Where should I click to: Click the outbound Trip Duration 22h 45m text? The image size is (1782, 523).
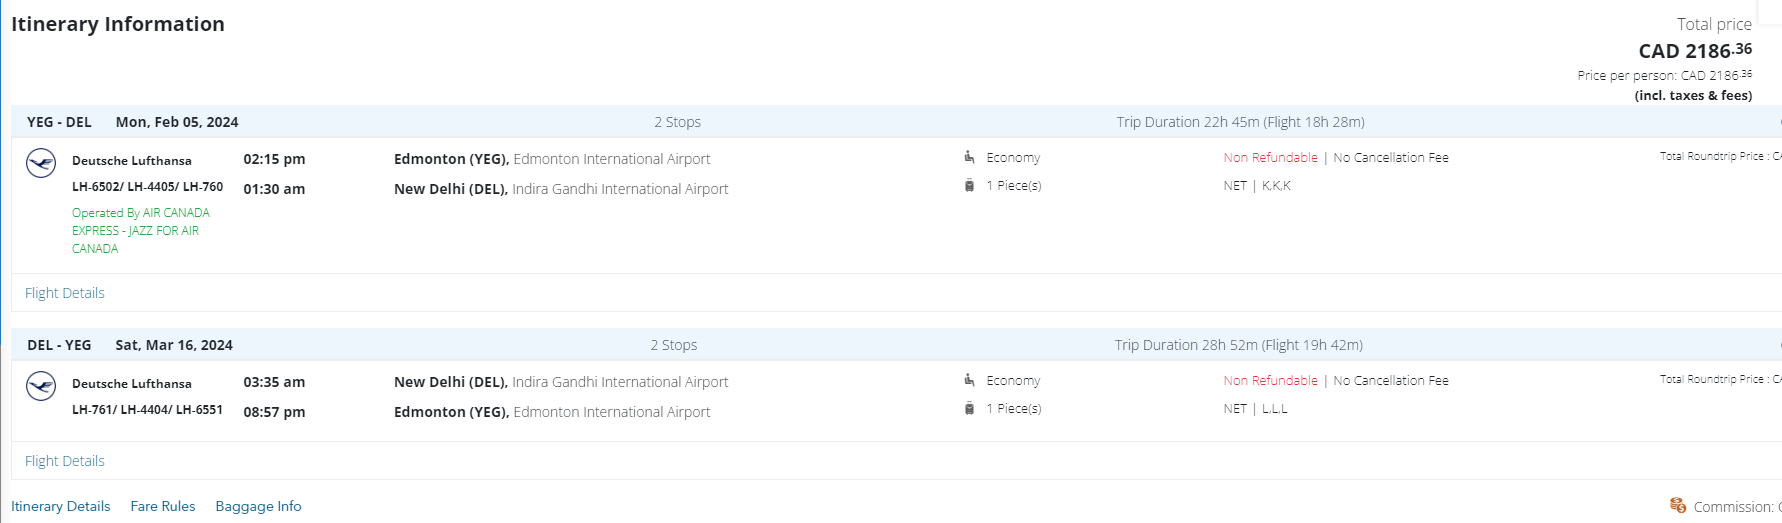[x=1240, y=122]
